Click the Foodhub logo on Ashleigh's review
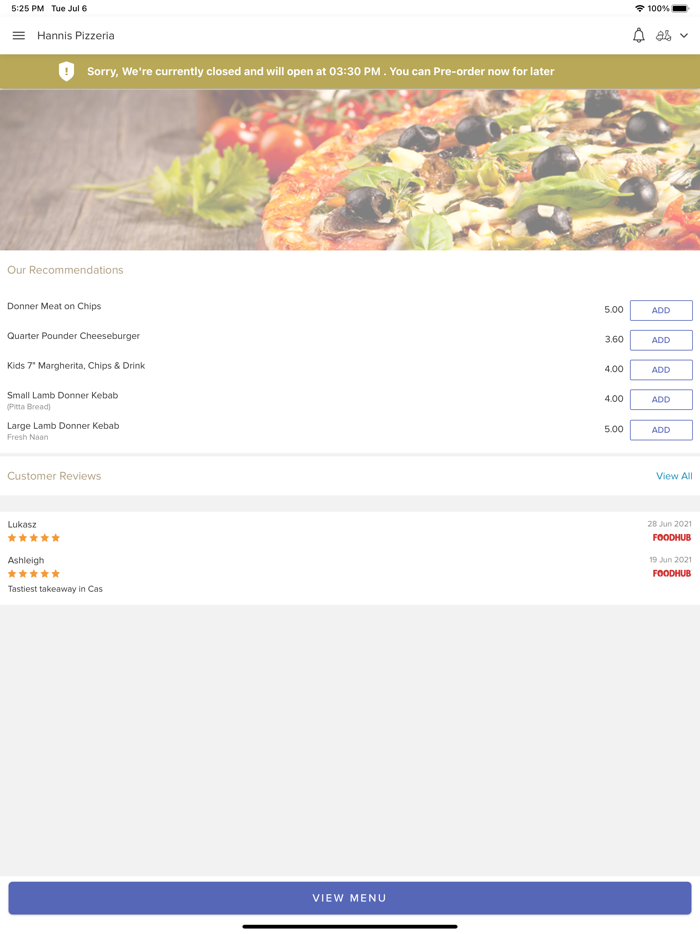The image size is (700, 934). pyautogui.click(x=671, y=573)
